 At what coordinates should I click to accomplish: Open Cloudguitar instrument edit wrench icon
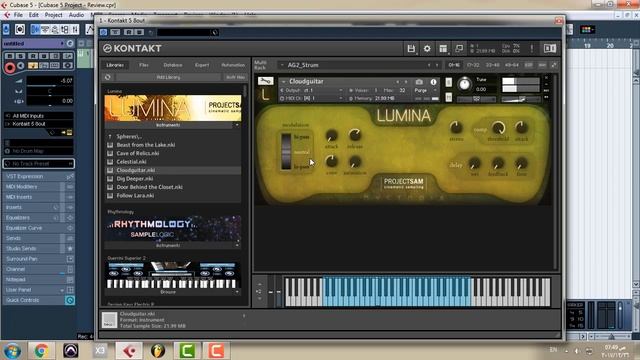tap(265, 81)
